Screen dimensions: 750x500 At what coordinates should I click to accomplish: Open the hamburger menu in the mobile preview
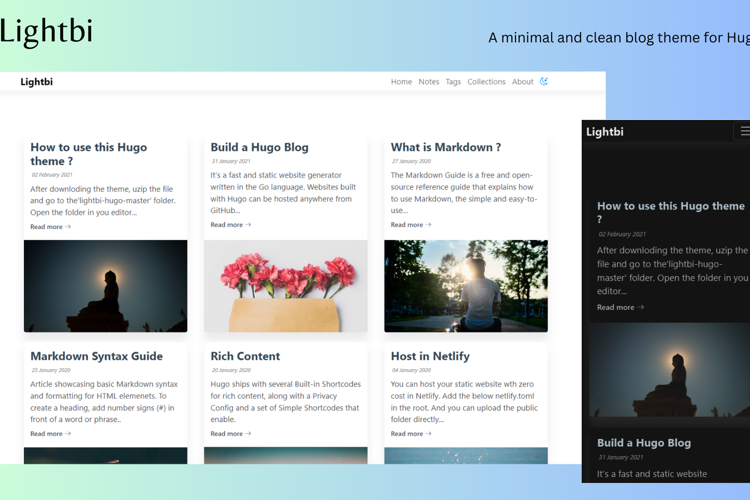743,131
